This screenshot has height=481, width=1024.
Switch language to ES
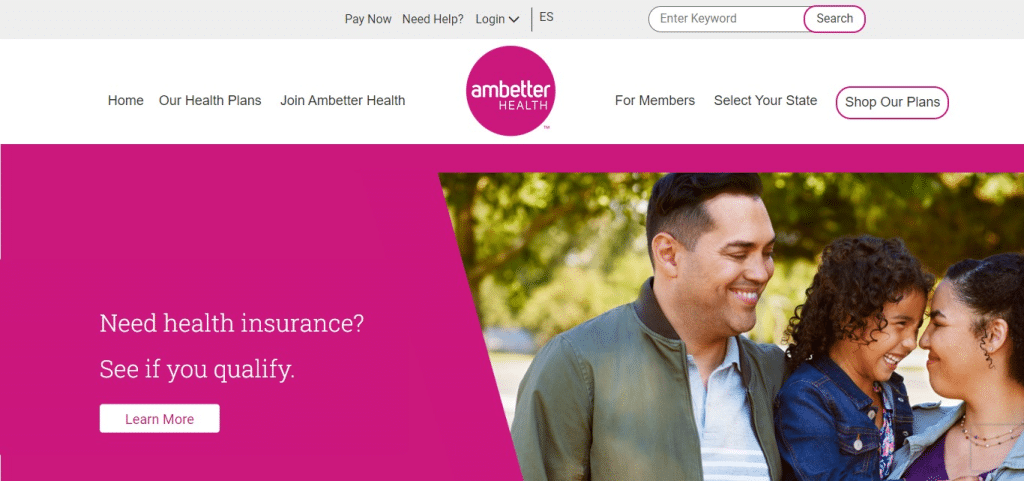point(547,17)
